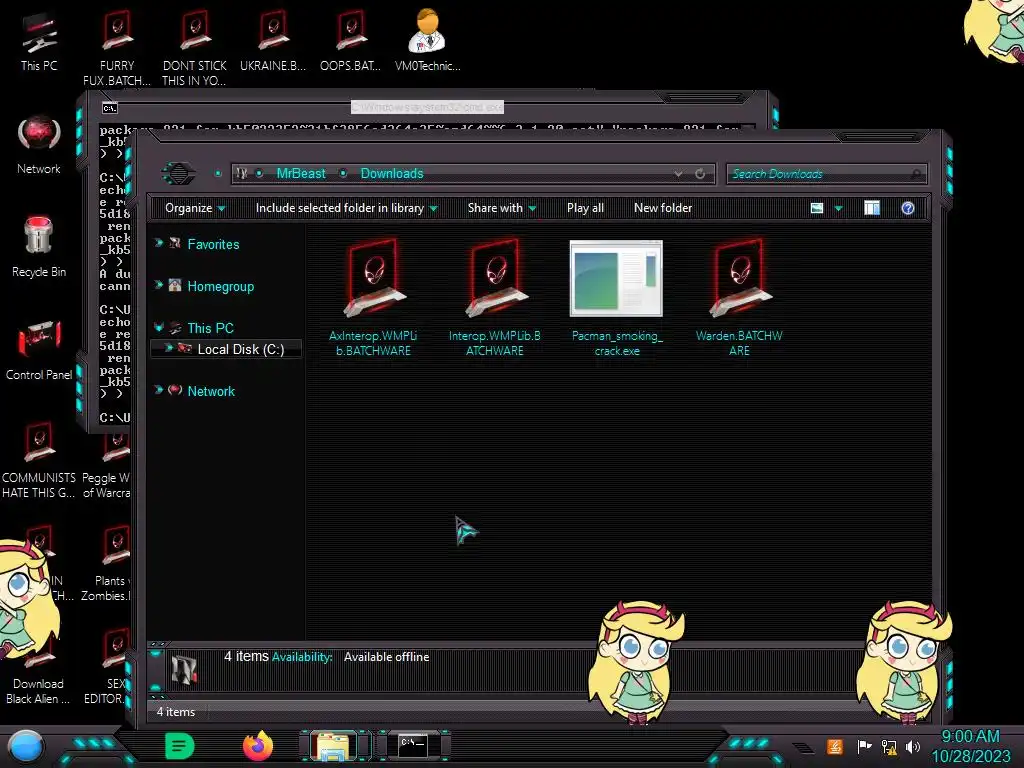Screen dimensions: 1024x768
Task: Click cmd window title bar icon
Action: click(x=110, y=108)
